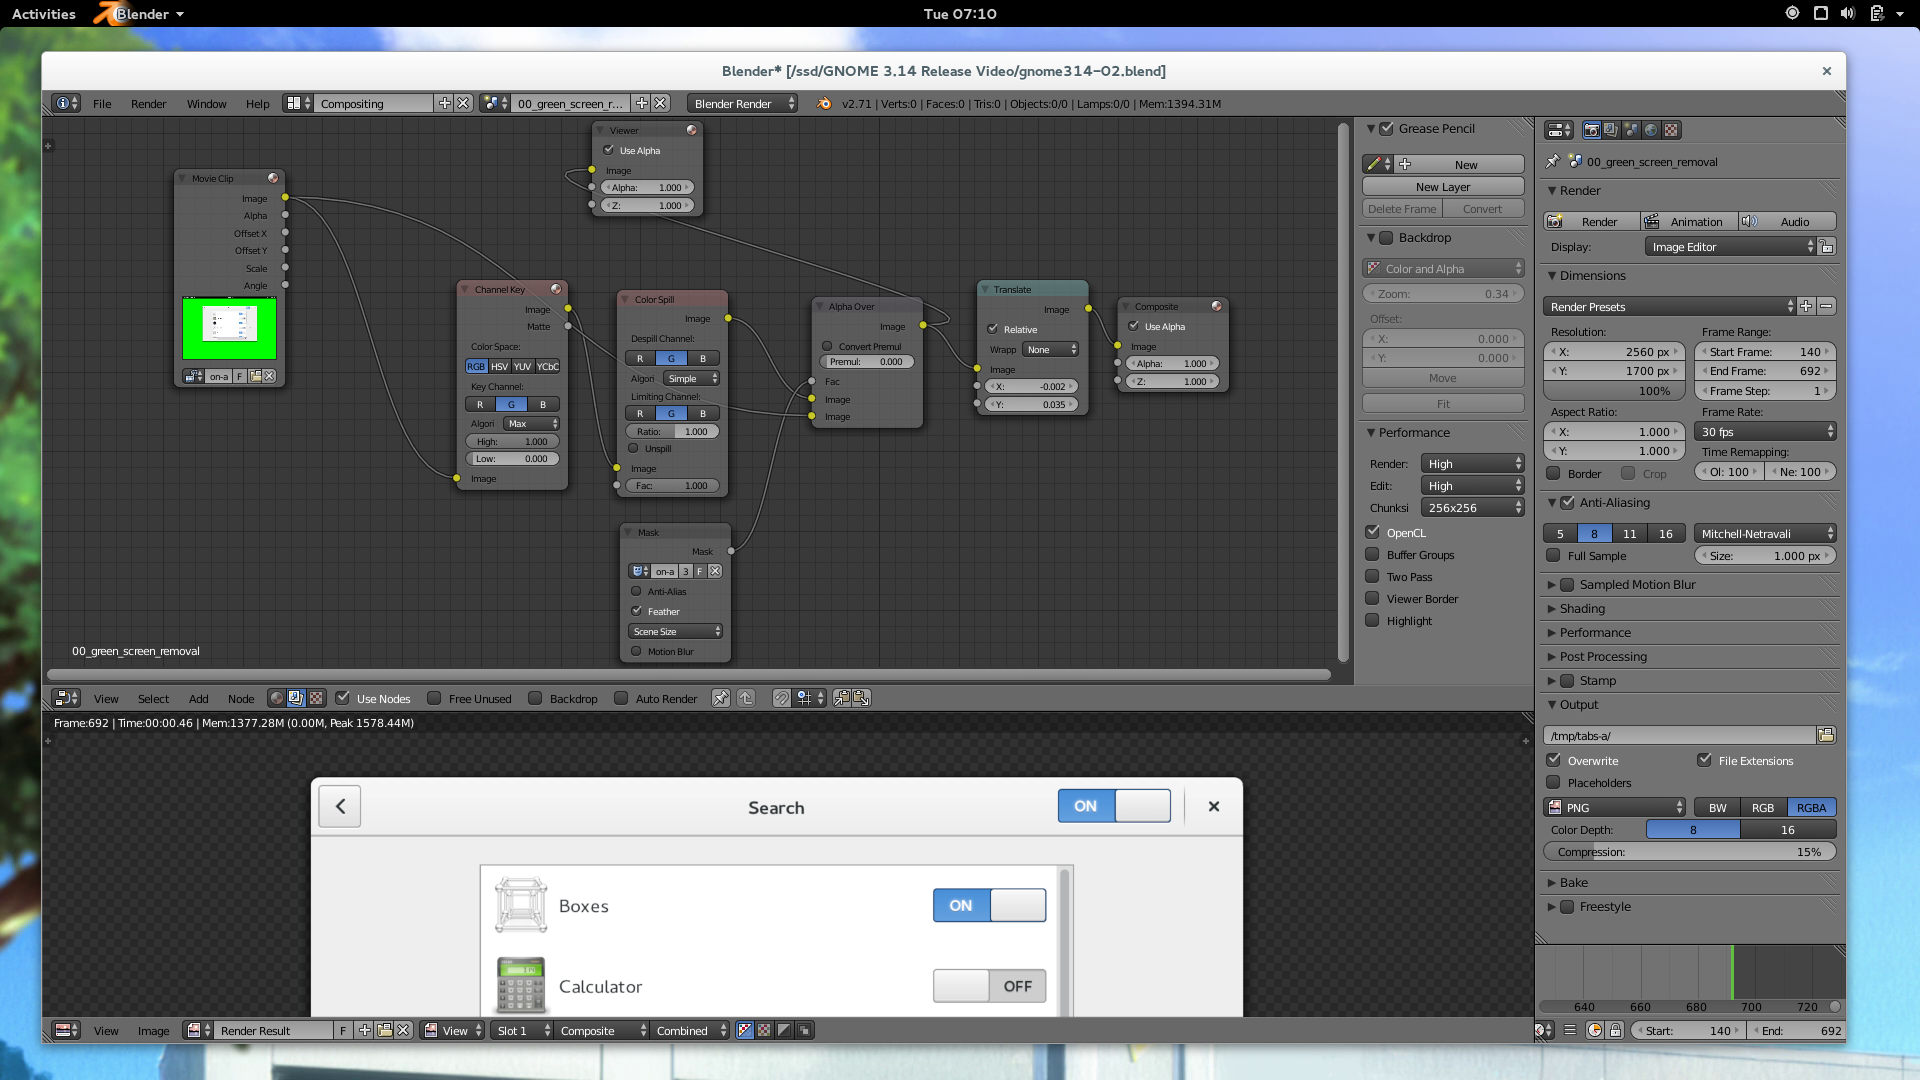Click the output path /tmp/tabs-a/ field

click(x=1680, y=735)
